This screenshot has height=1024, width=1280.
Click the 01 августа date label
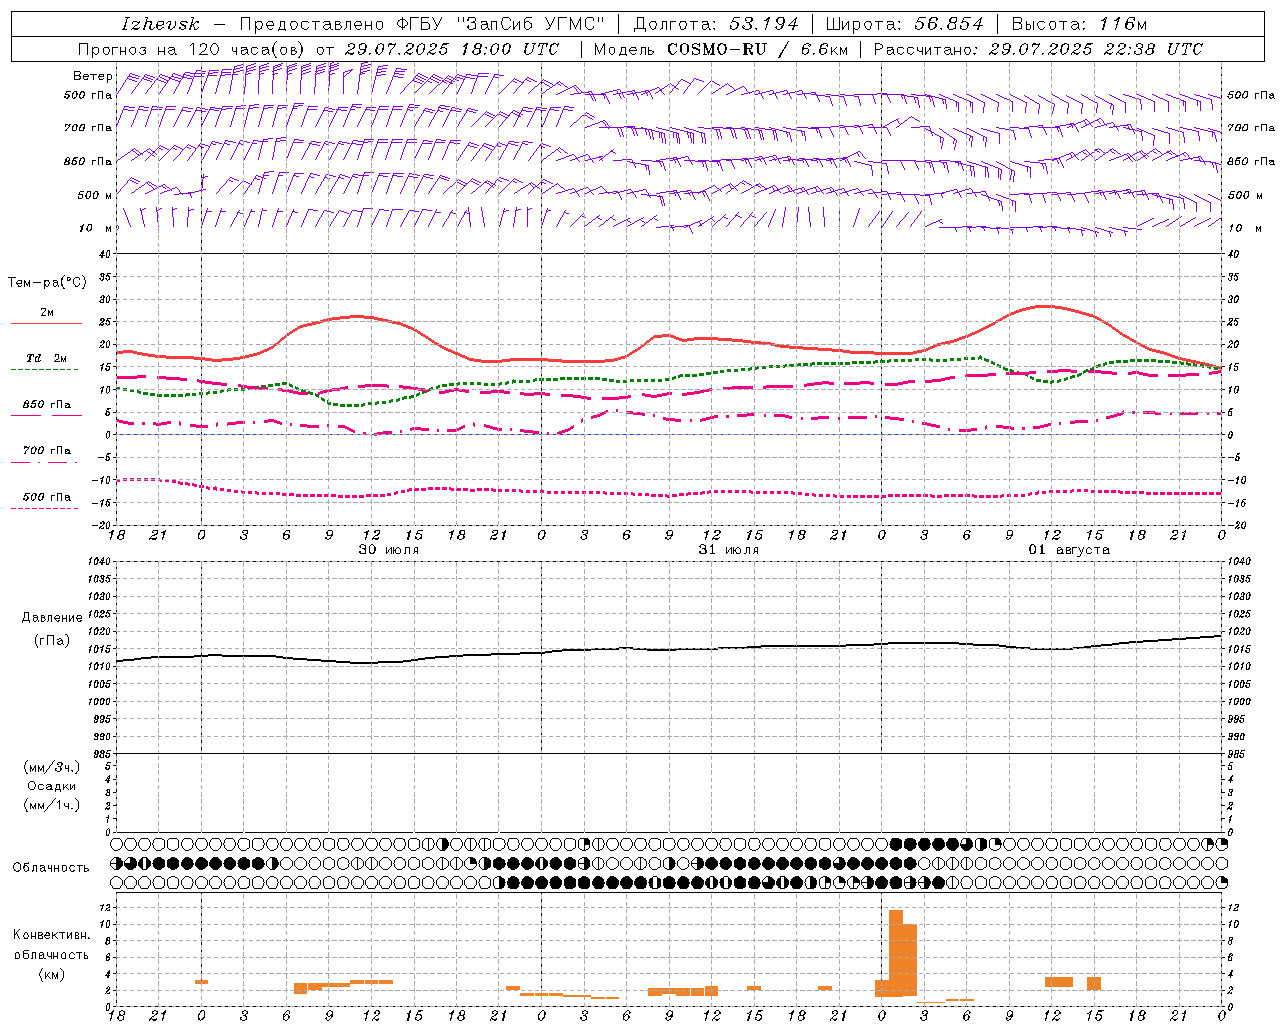[1069, 550]
